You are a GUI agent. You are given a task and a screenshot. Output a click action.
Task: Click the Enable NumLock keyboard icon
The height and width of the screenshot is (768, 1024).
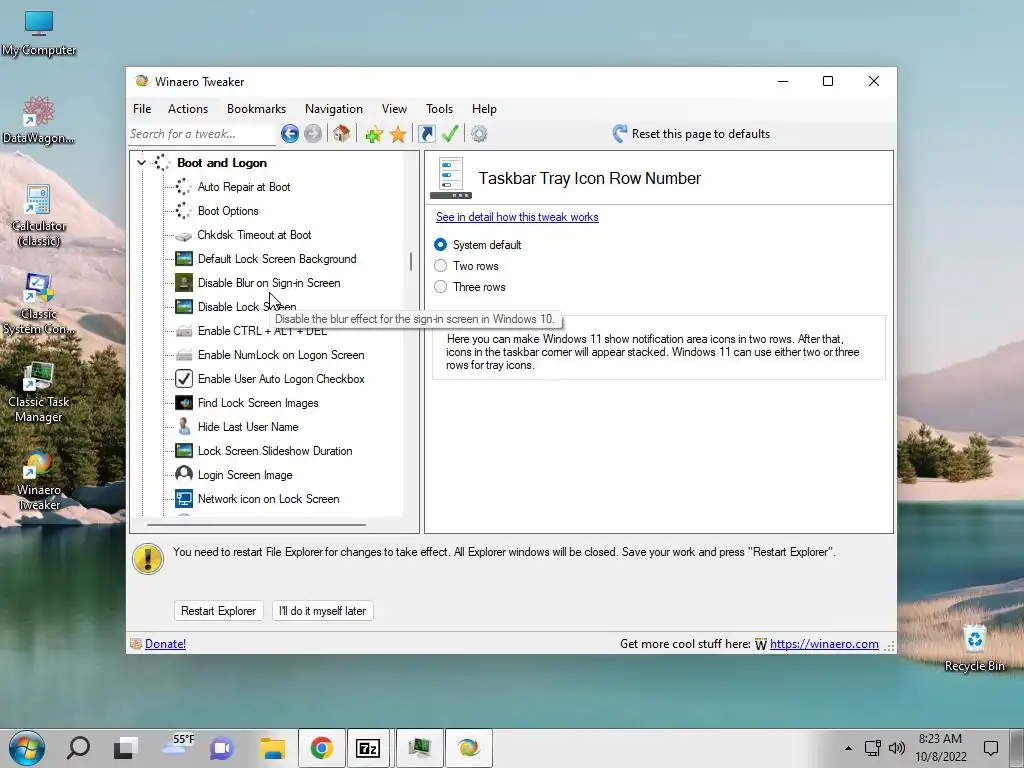184,355
